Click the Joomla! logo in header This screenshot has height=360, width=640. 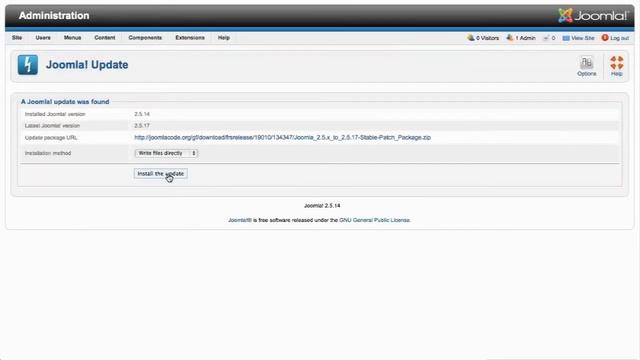593,16
